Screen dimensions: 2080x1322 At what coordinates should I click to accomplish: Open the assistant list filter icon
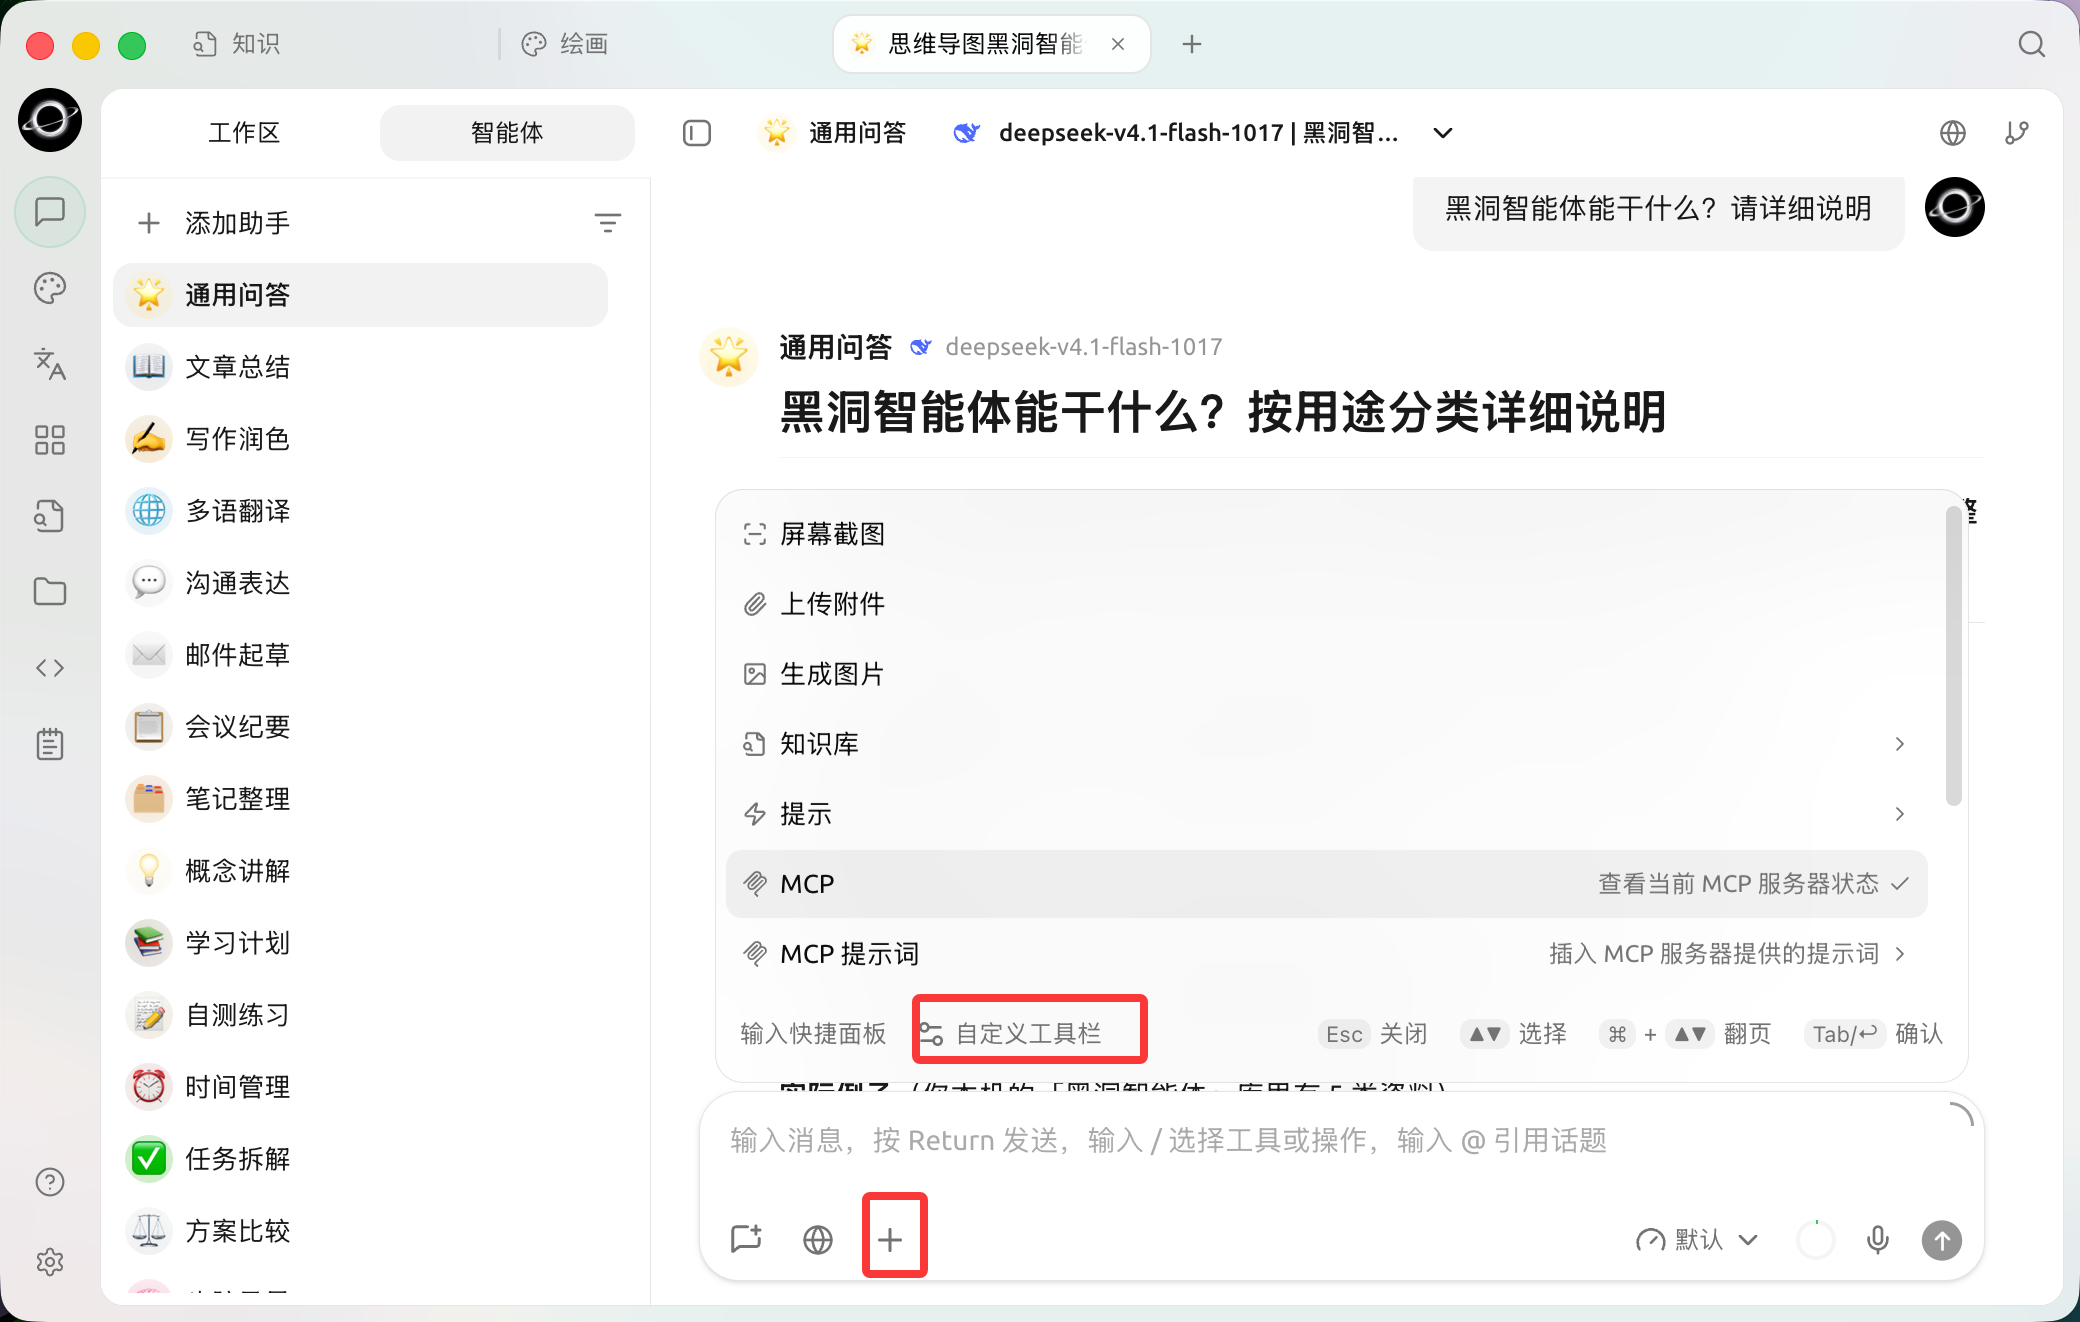pyautogui.click(x=608, y=223)
